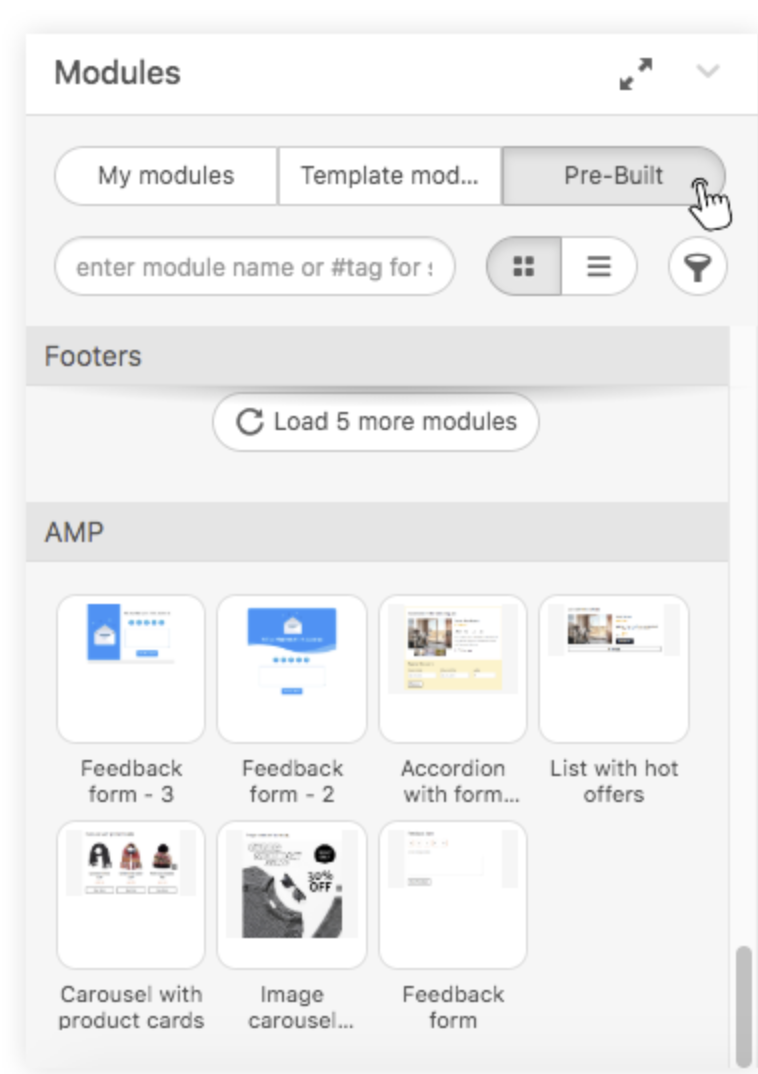This screenshot has height=1074, width=758.
Task: Collapse the Footers section header
Action: coord(377,356)
